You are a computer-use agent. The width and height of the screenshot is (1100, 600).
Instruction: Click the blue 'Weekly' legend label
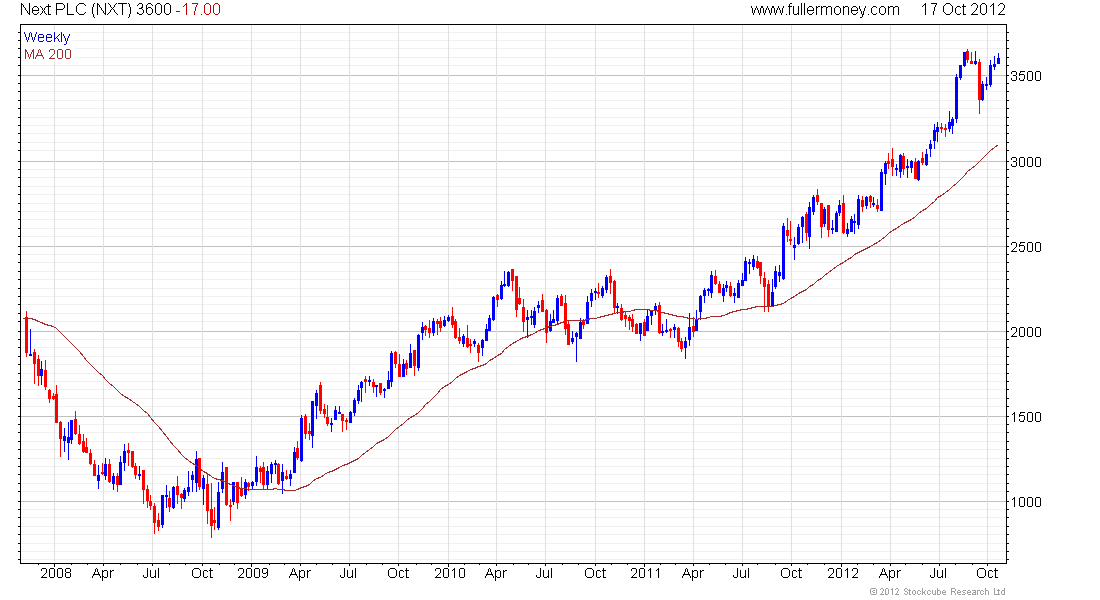tap(47, 37)
